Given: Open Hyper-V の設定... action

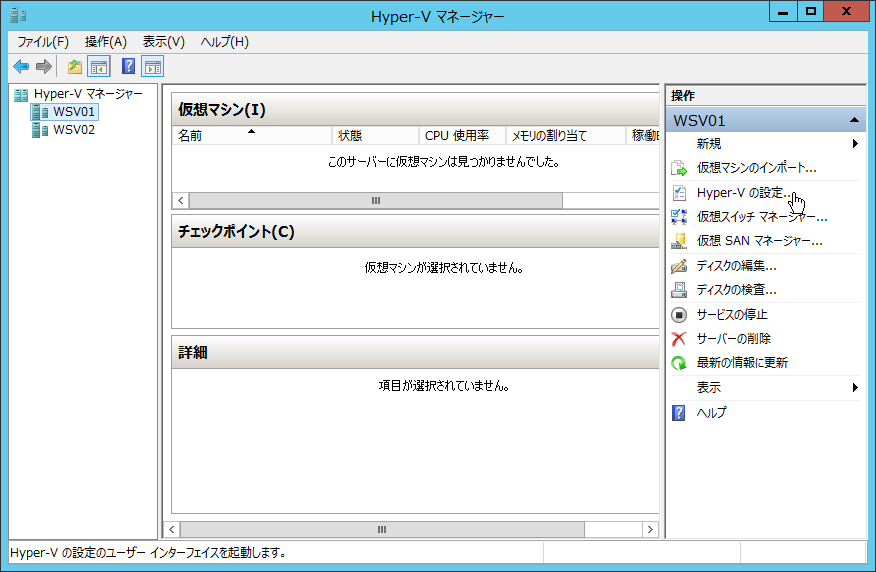Looking at the screenshot, I should tap(744, 193).
